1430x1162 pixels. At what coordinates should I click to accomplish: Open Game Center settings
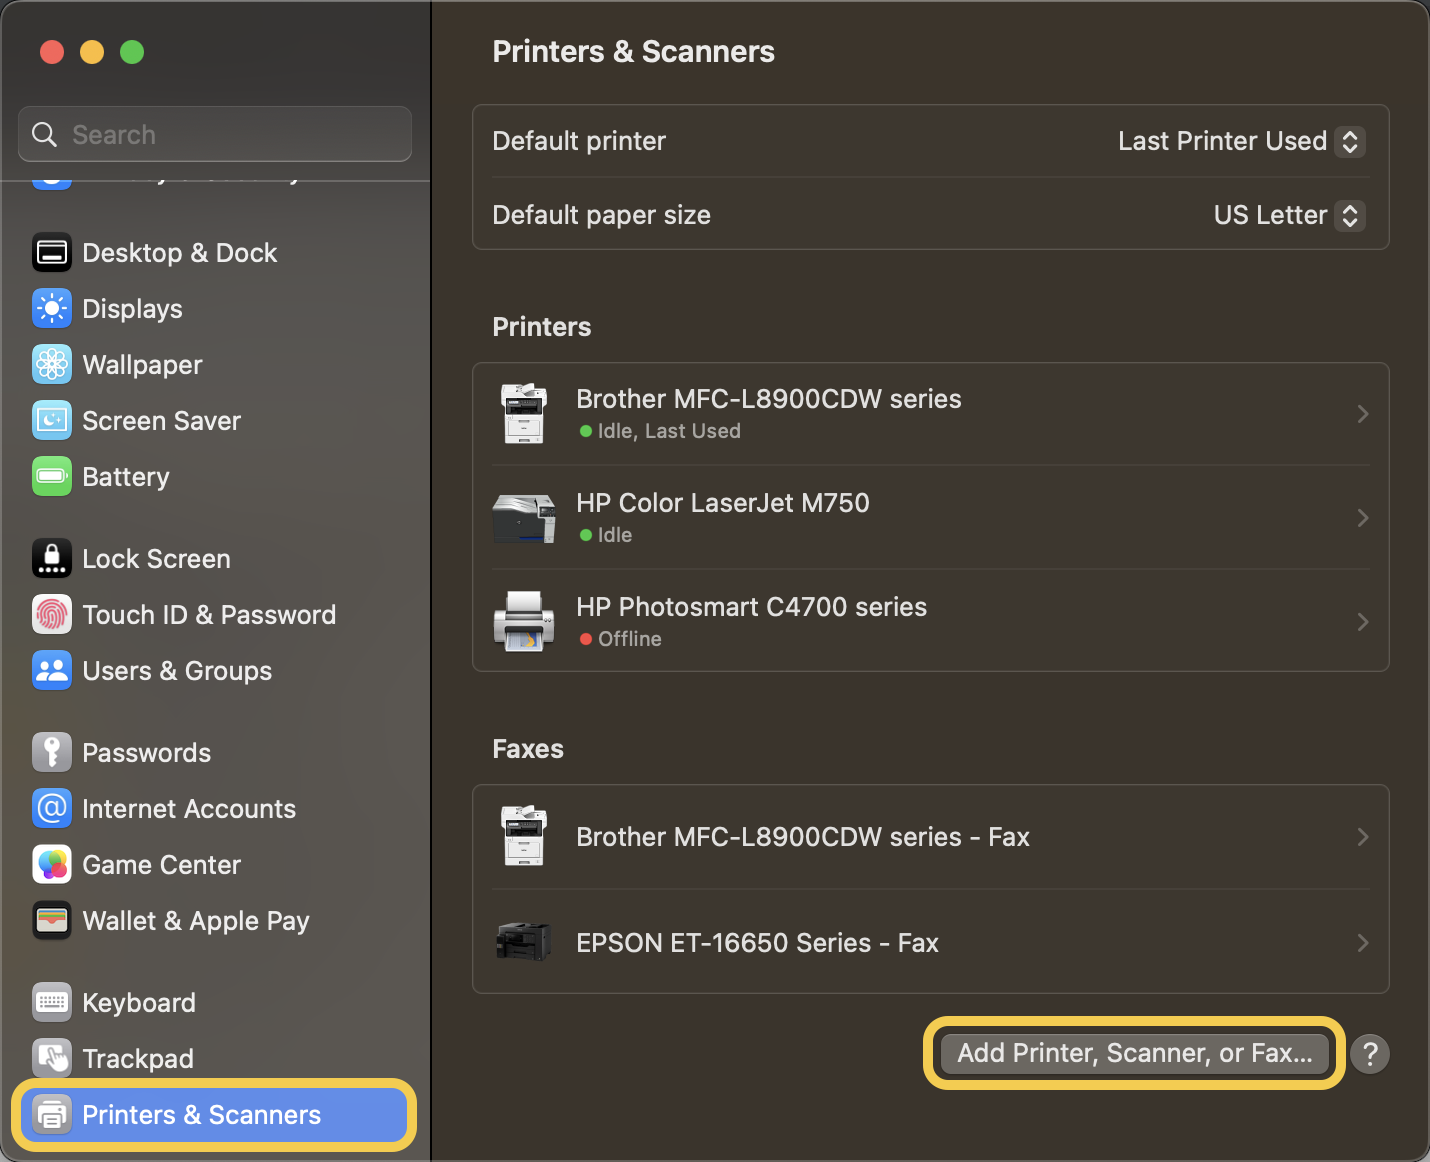[x=215, y=865]
